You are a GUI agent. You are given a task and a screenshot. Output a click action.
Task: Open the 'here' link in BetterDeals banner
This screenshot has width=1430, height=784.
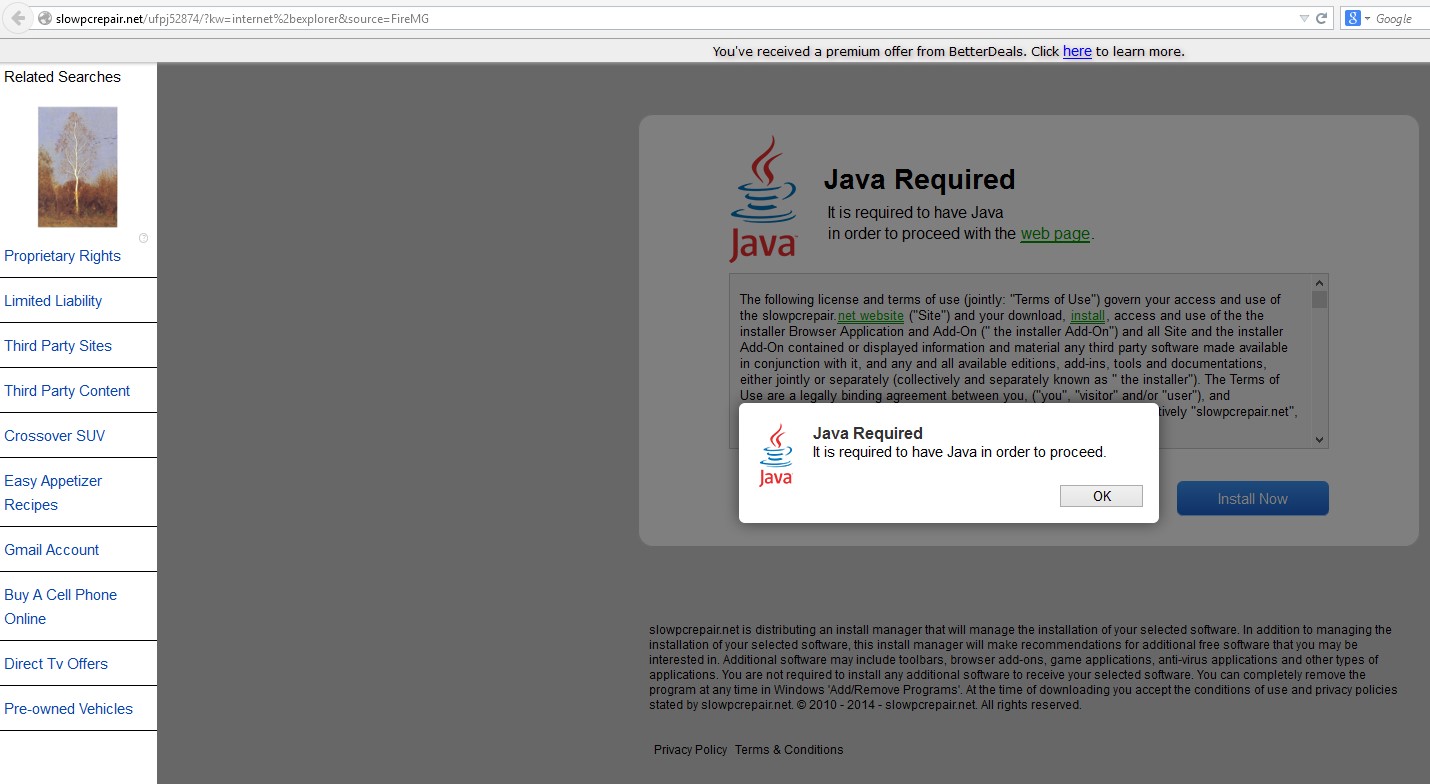click(1077, 51)
